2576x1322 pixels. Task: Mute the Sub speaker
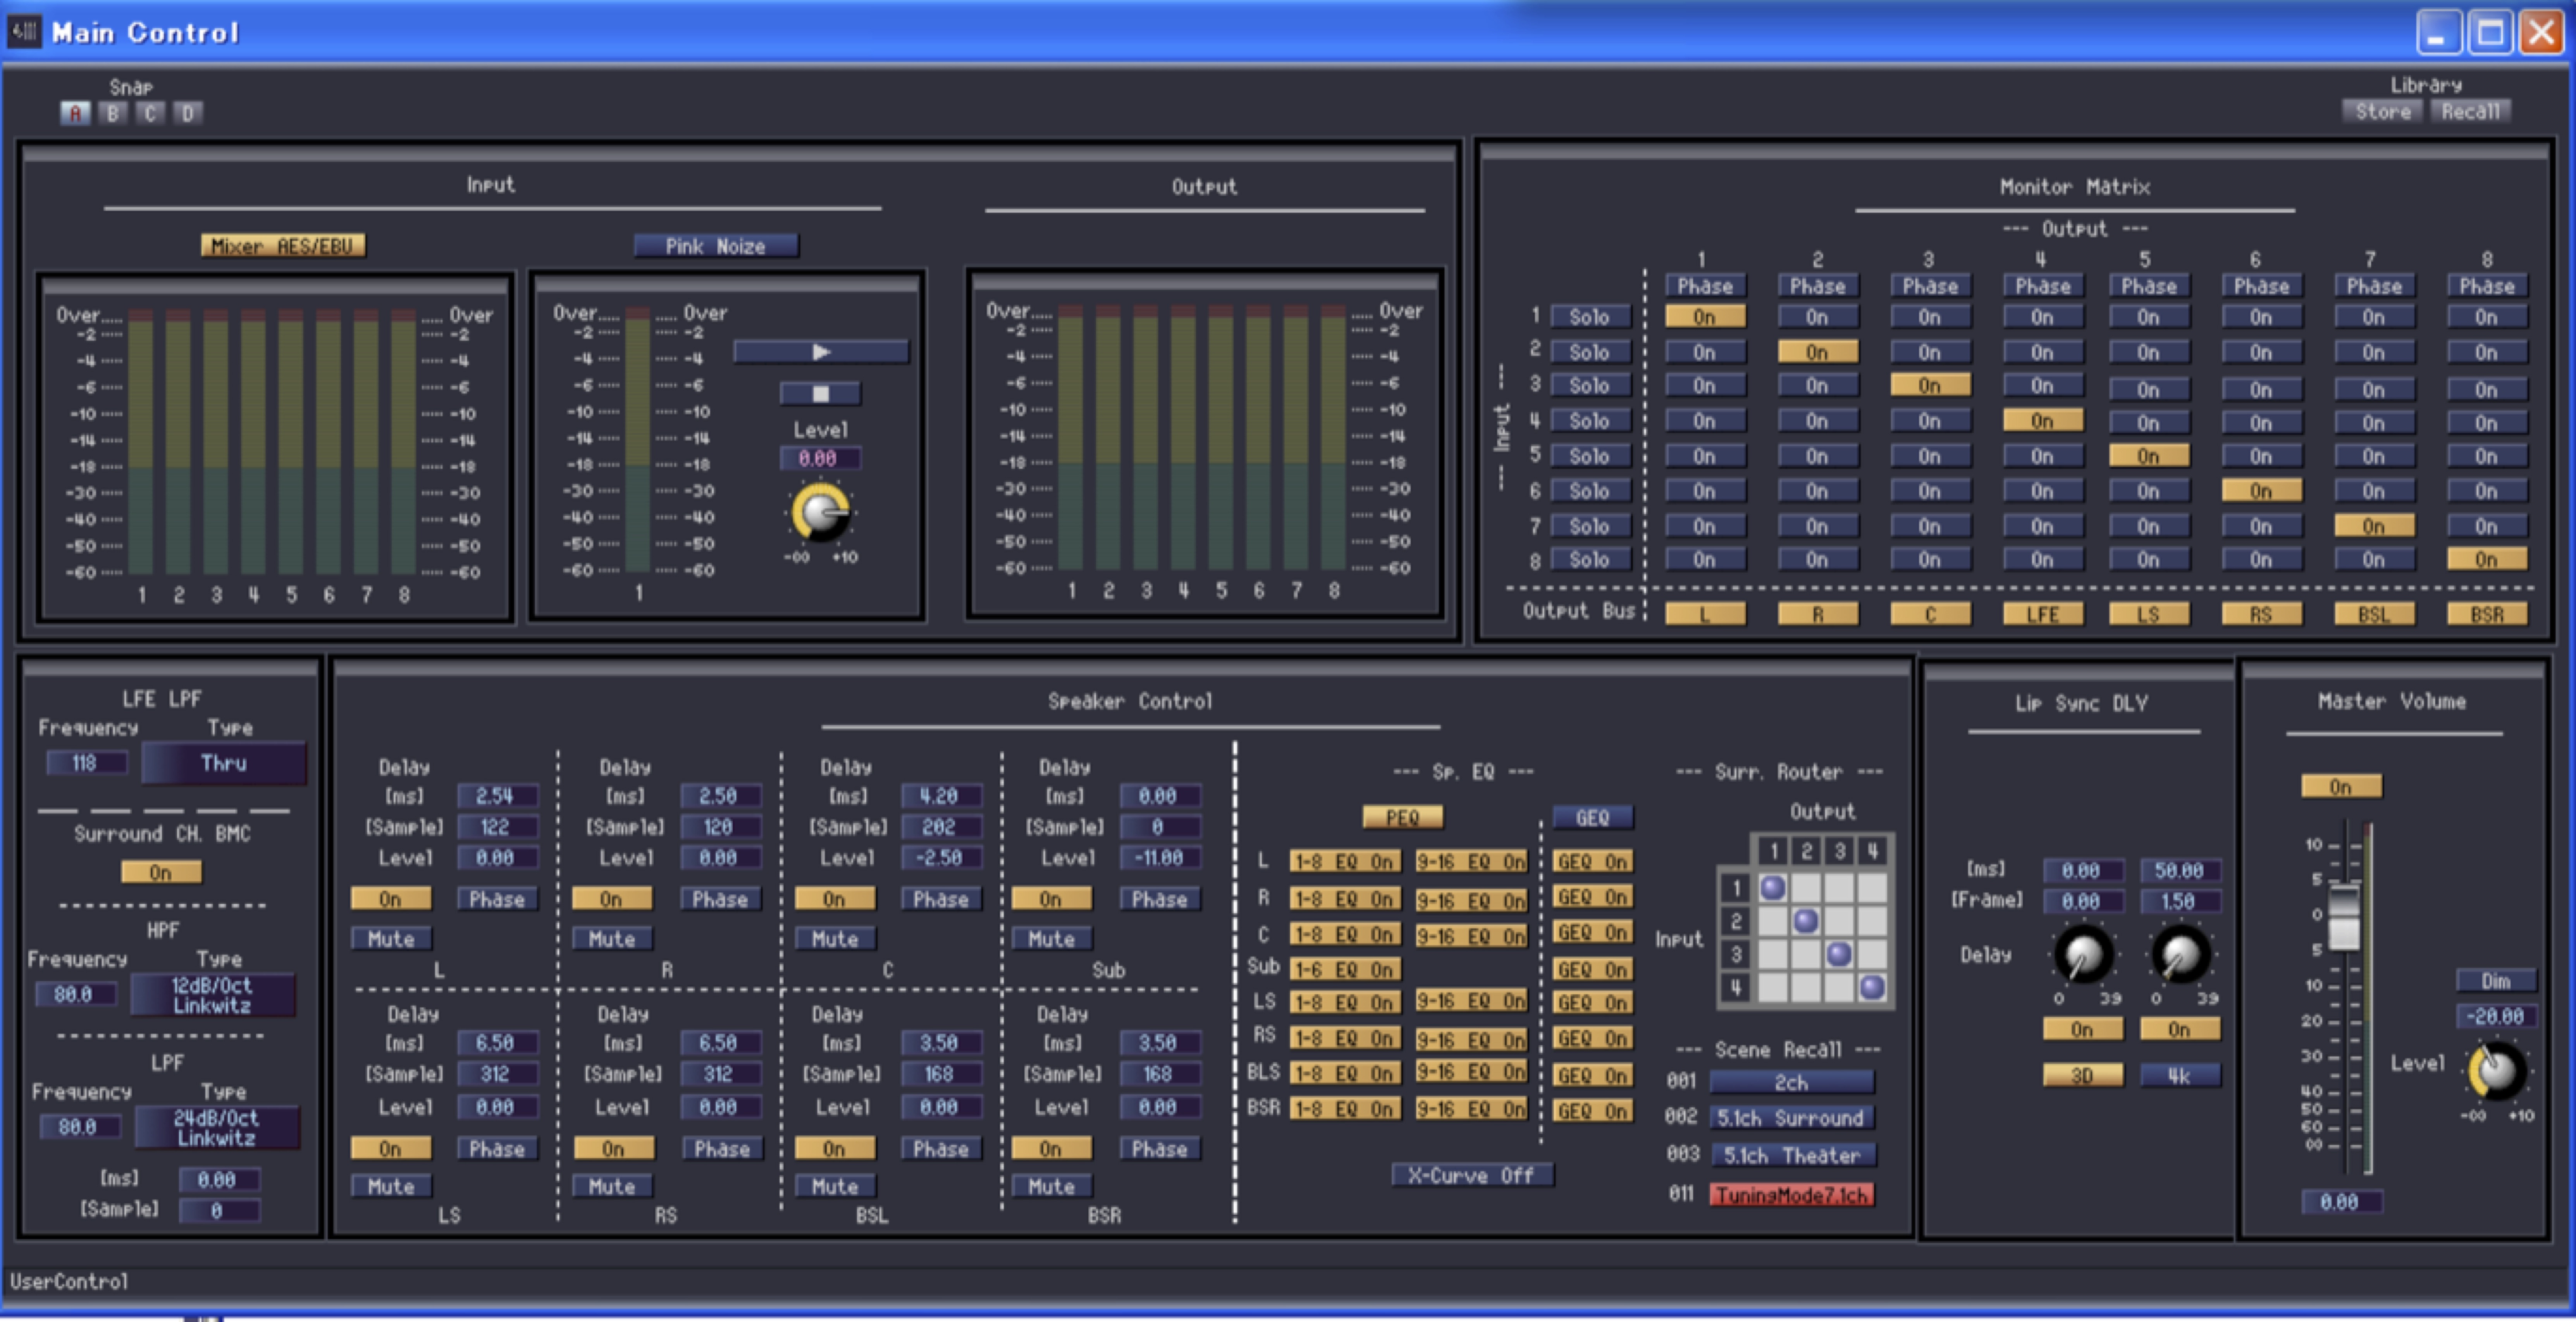coord(1052,939)
